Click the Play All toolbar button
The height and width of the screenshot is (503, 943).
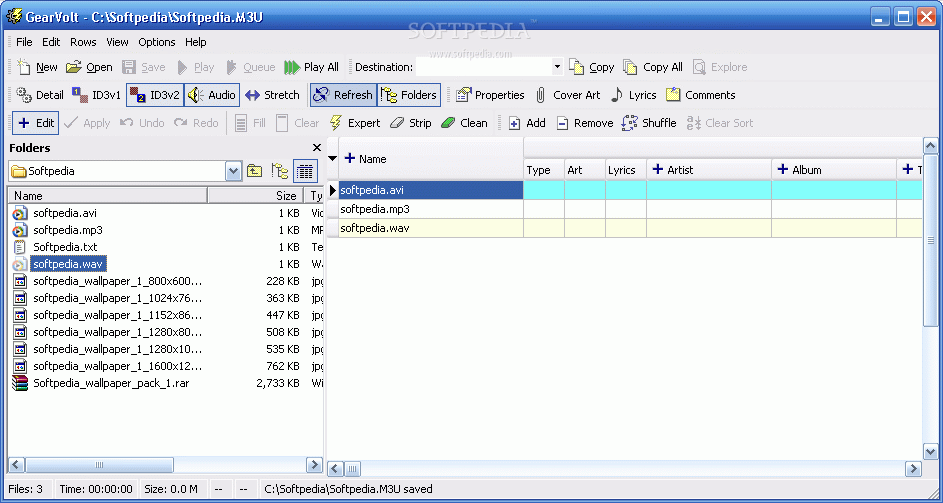312,67
